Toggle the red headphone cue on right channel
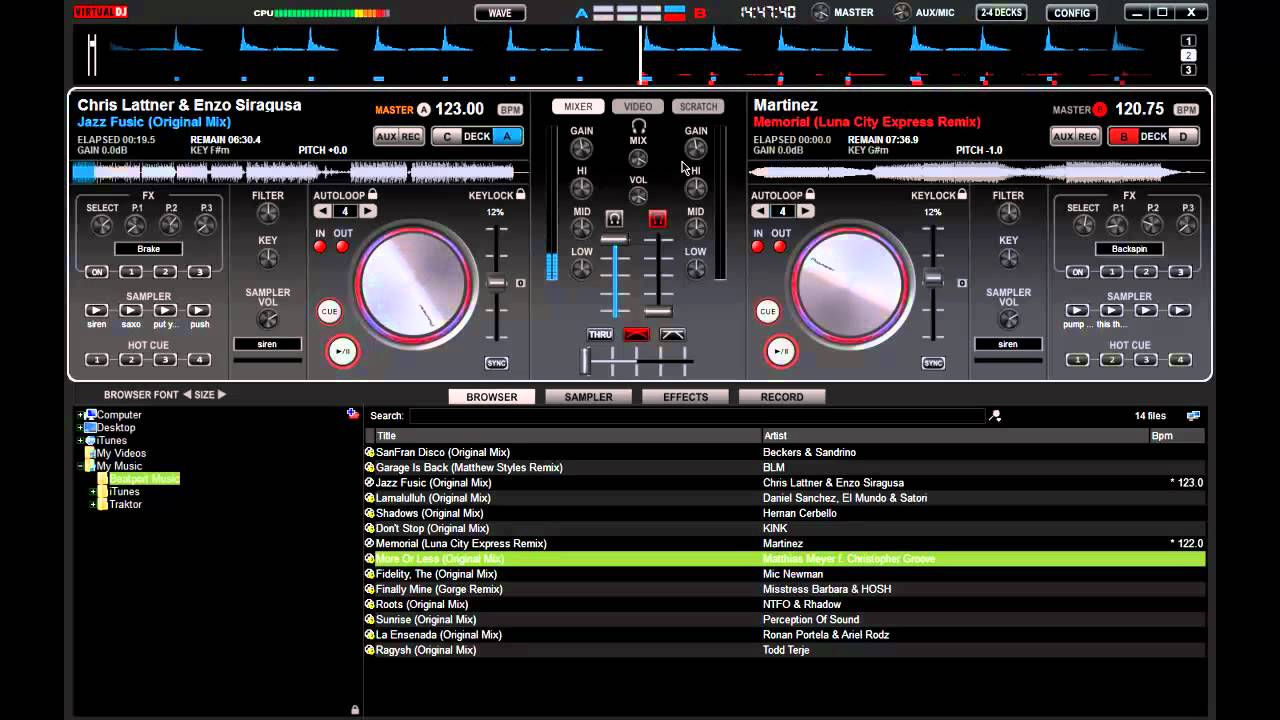Viewport: 1280px width, 720px height. 658,219
